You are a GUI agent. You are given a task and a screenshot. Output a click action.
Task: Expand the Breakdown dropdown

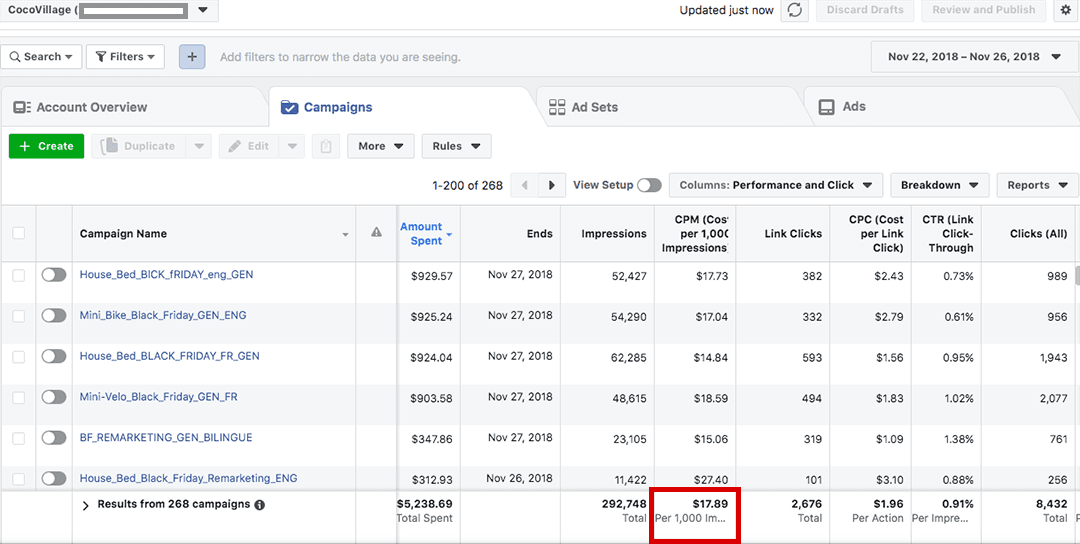point(939,185)
